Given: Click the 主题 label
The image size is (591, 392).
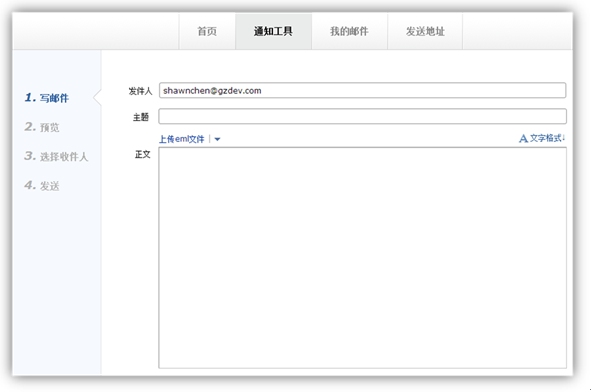Looking at the screenshot, I should [141, 117].
